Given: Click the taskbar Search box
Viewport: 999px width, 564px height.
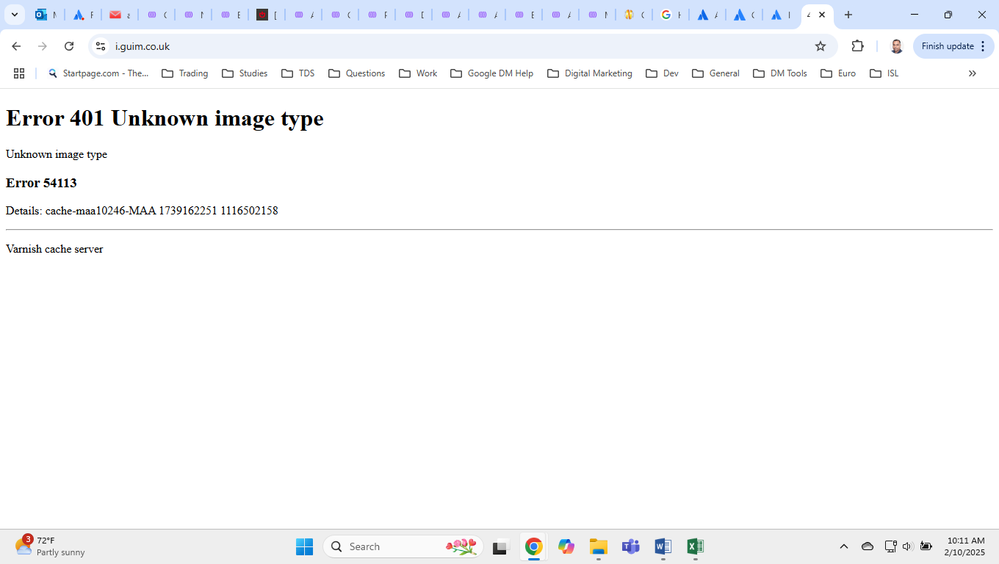Looking at the screenshot, I should 403,547.
